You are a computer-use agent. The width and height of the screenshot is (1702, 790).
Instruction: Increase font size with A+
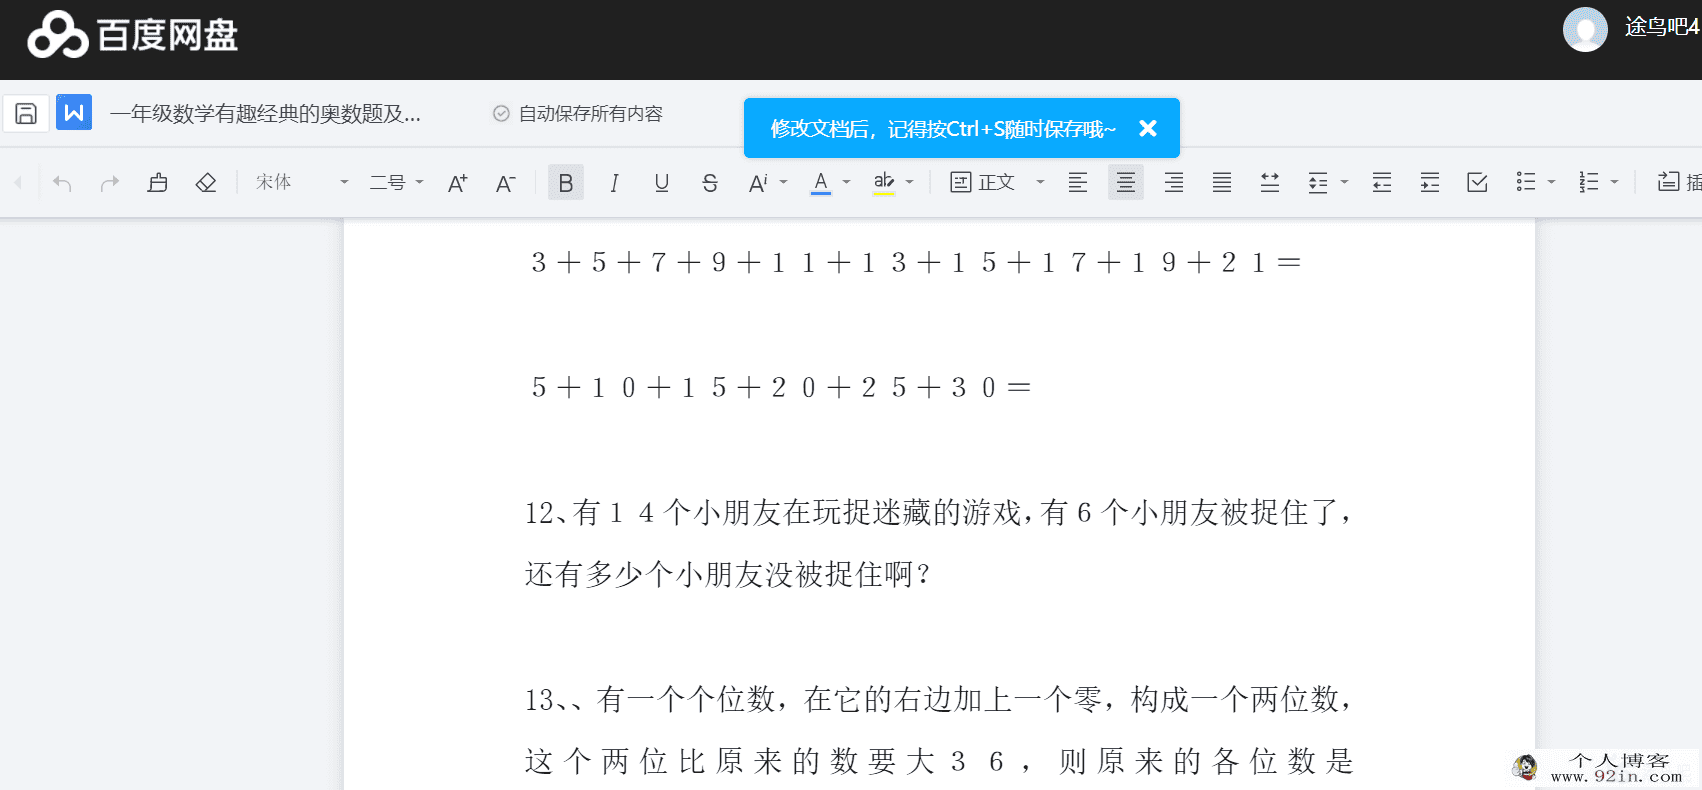point(458,182)
